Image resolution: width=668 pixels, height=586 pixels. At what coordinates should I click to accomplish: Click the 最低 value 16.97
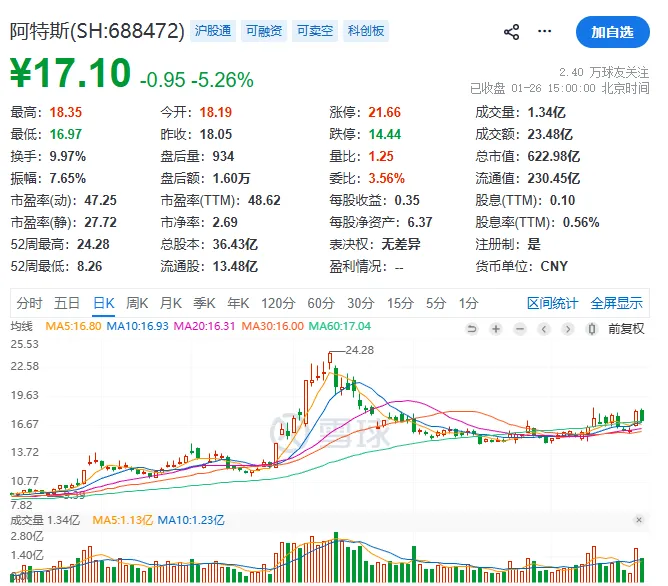[66, 135]
